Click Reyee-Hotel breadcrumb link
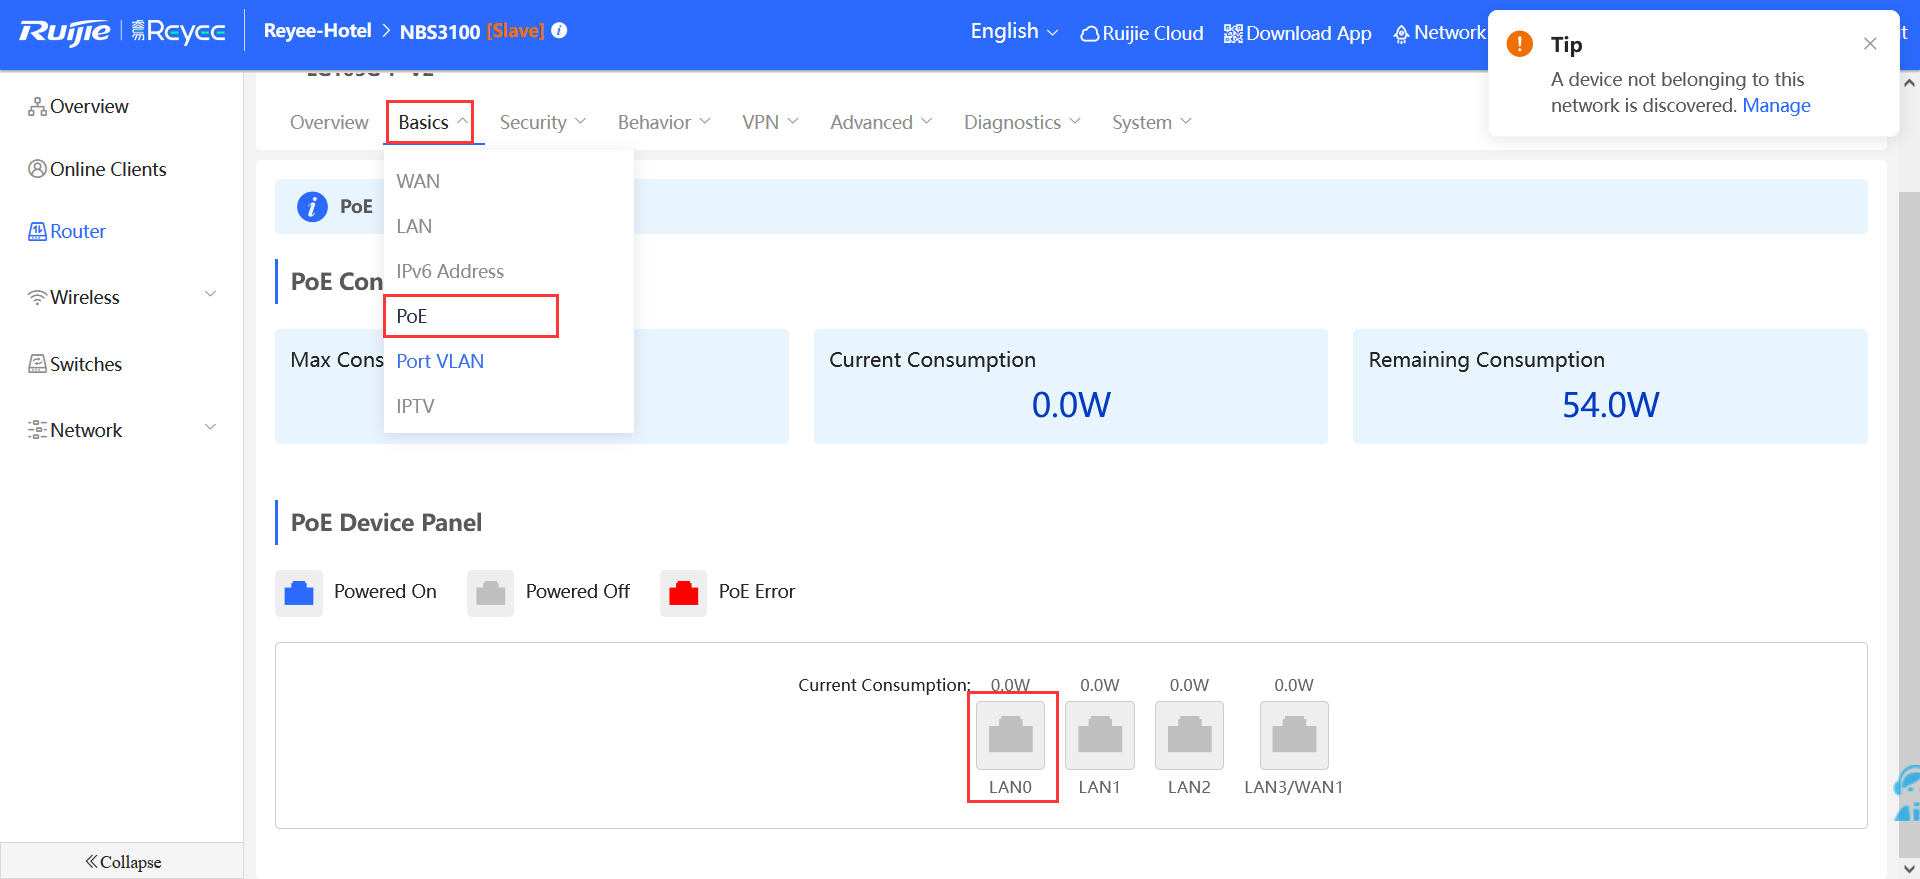 317,31
